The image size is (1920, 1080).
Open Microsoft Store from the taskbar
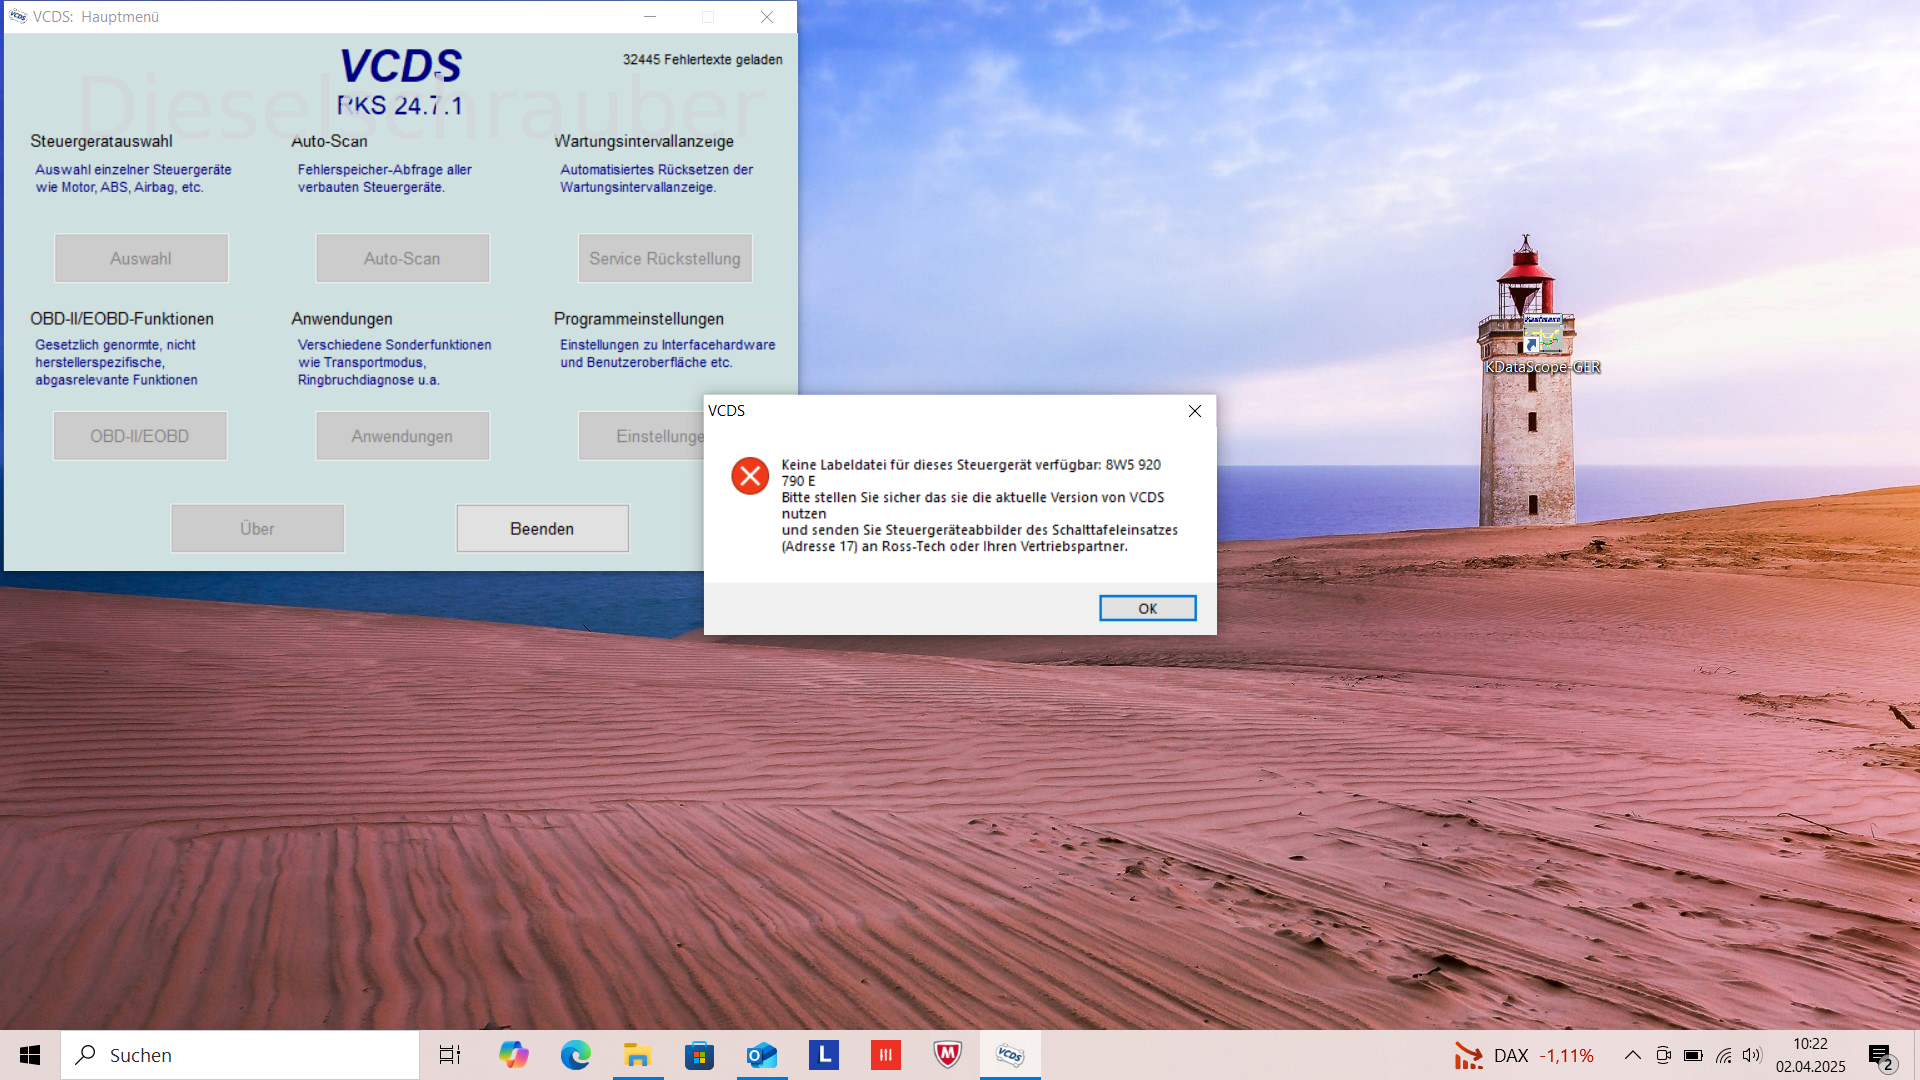click(699, 1055)
